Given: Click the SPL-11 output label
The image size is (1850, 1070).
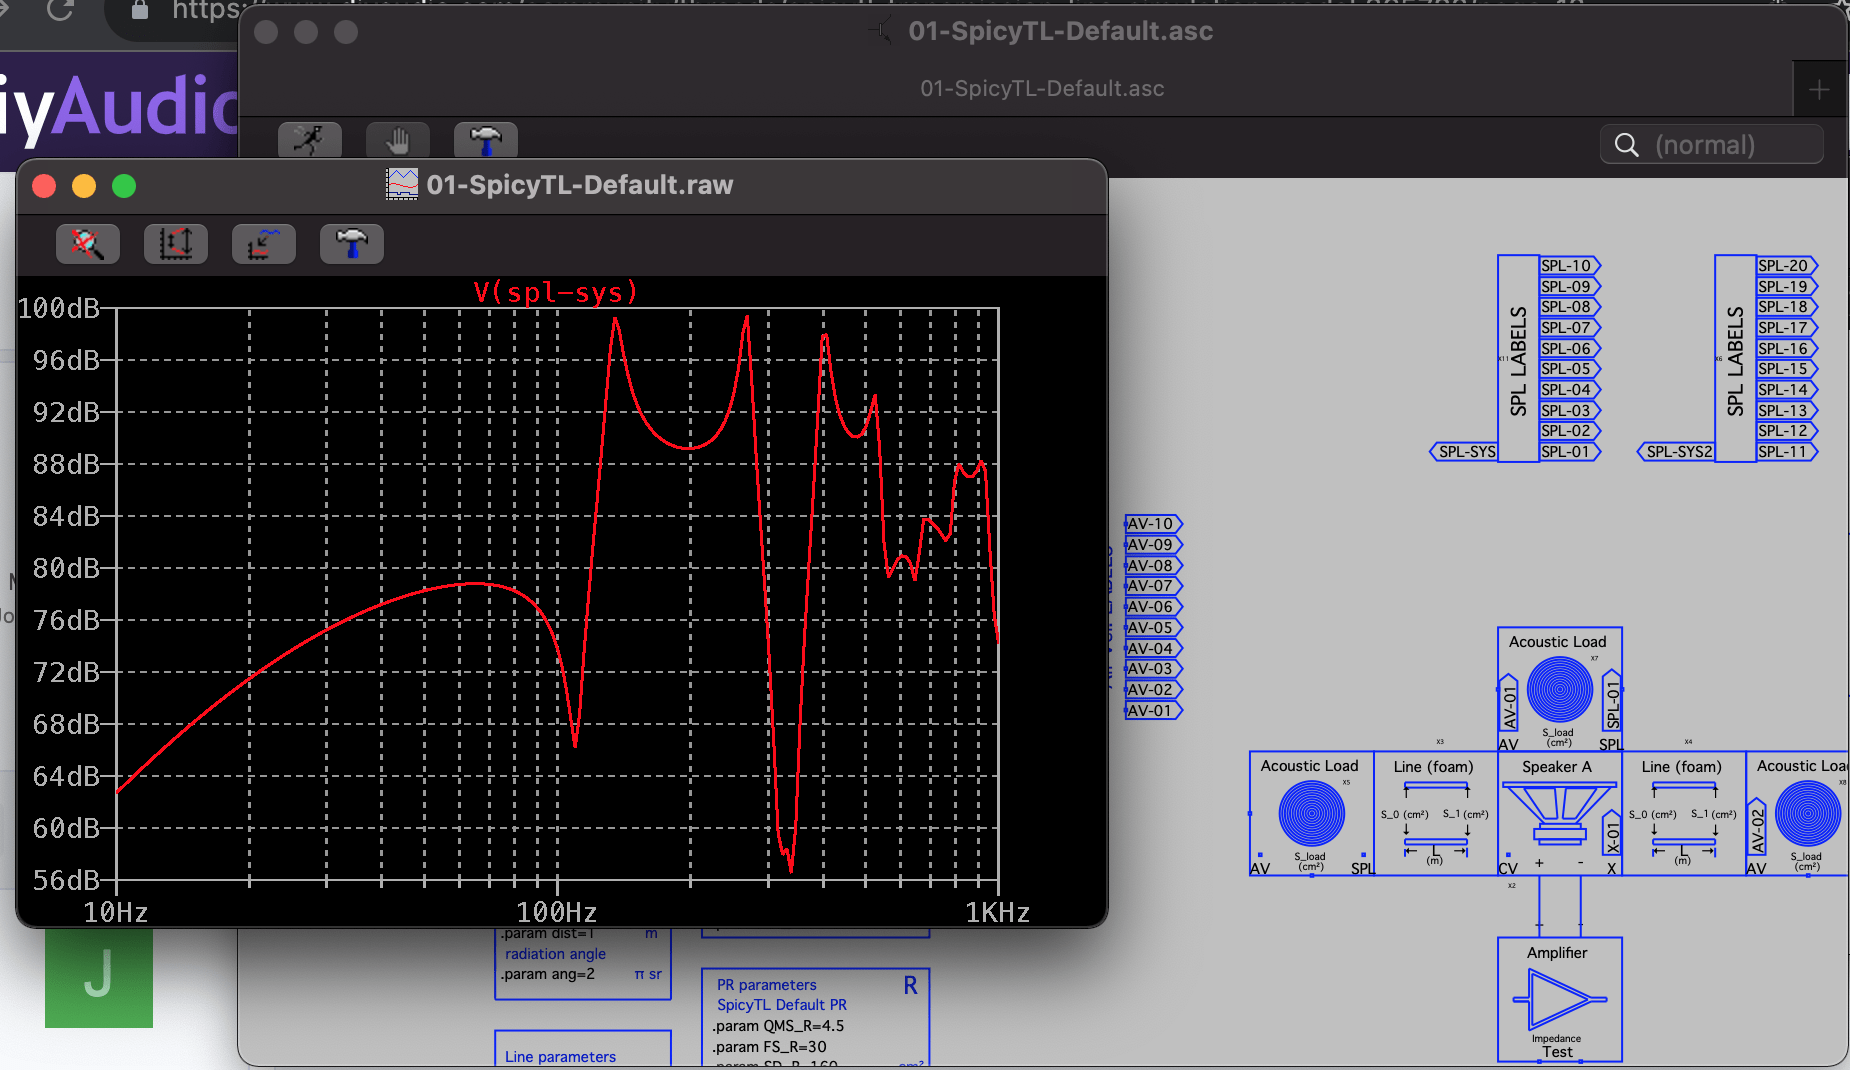Looking at the screenshot, I should [1787, 452].
